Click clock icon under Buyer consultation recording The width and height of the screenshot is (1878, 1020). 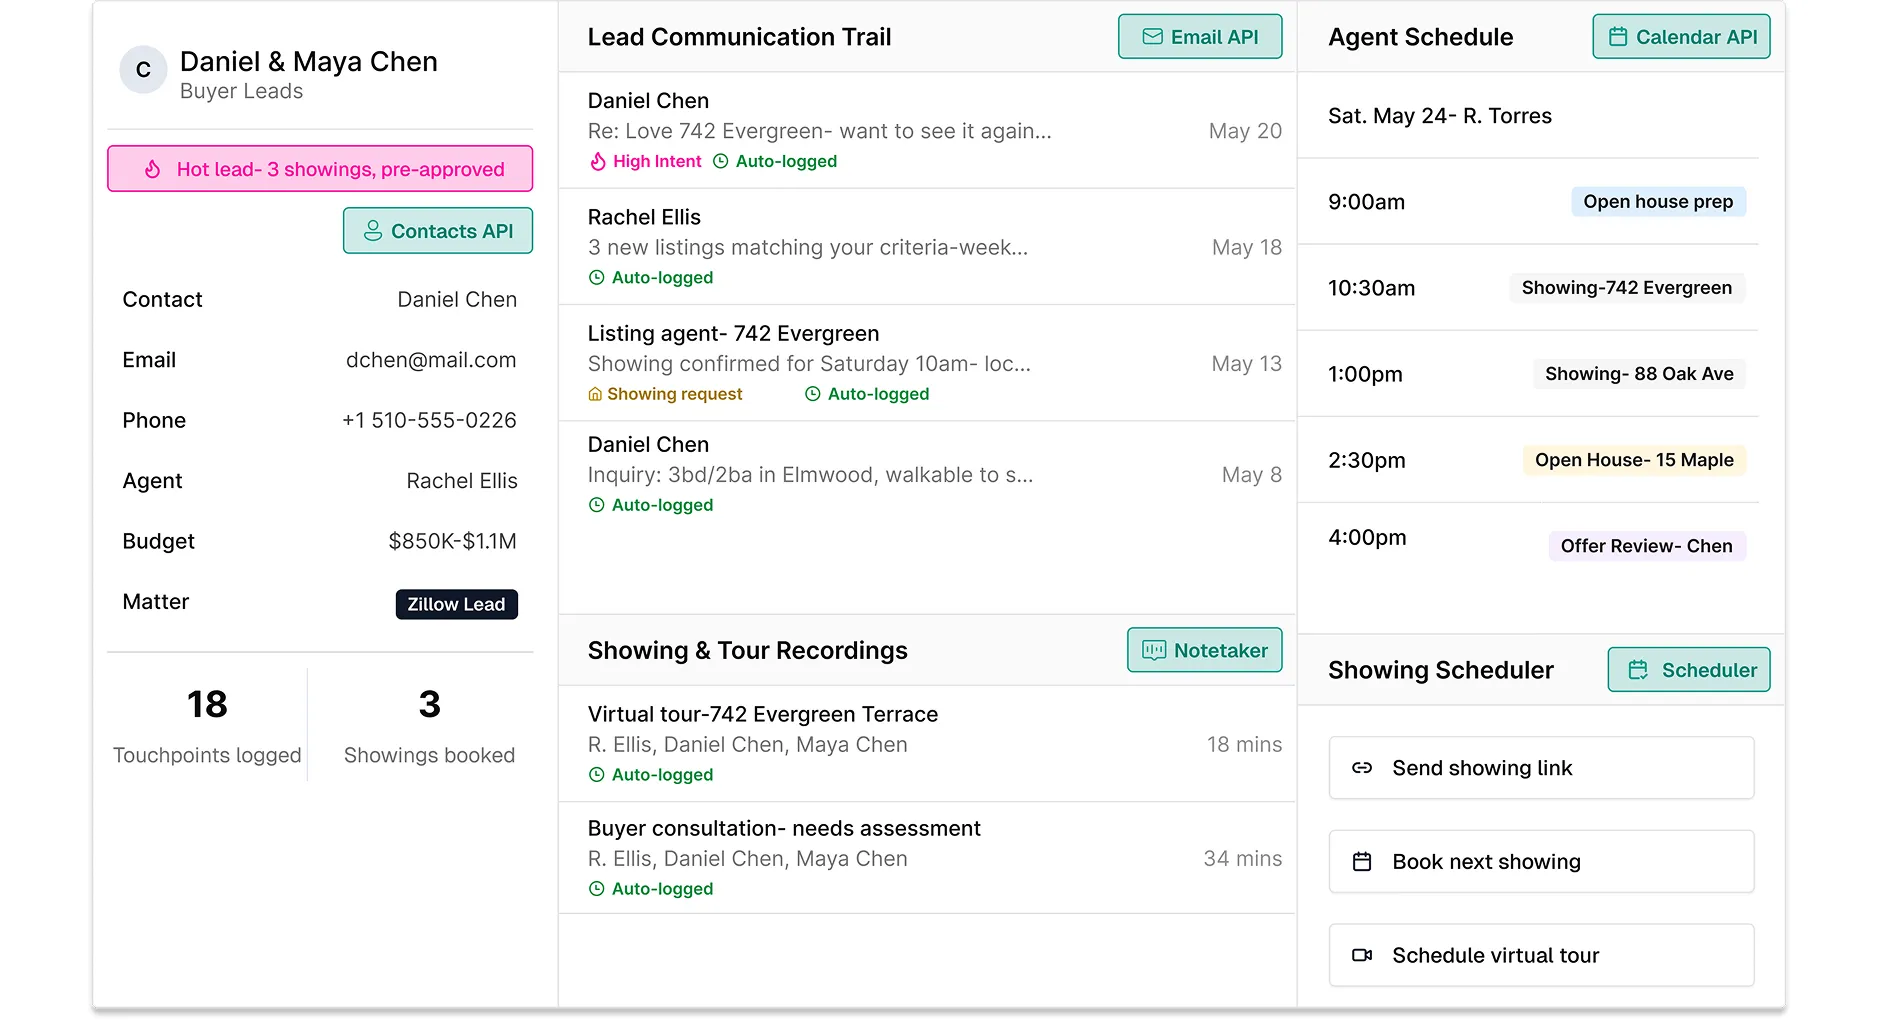tap(596, 889)
